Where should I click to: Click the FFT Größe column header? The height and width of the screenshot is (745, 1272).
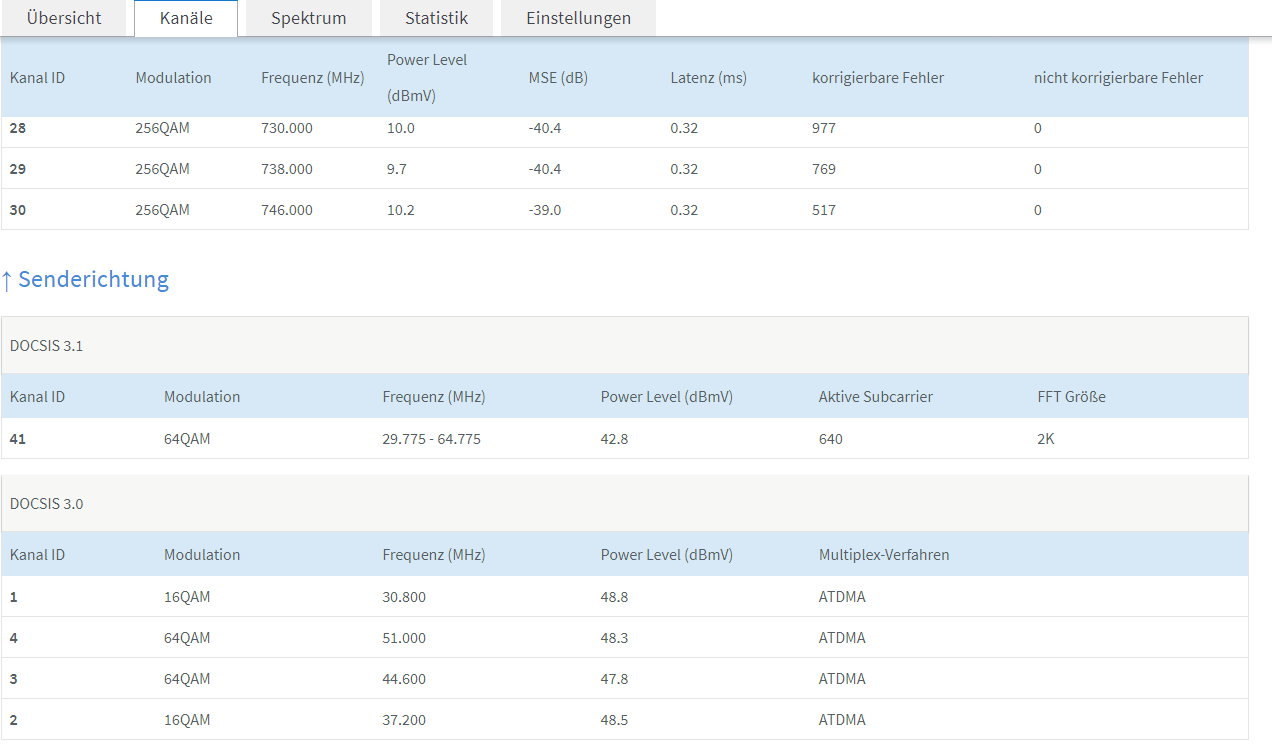click(x=1072, y=396)
